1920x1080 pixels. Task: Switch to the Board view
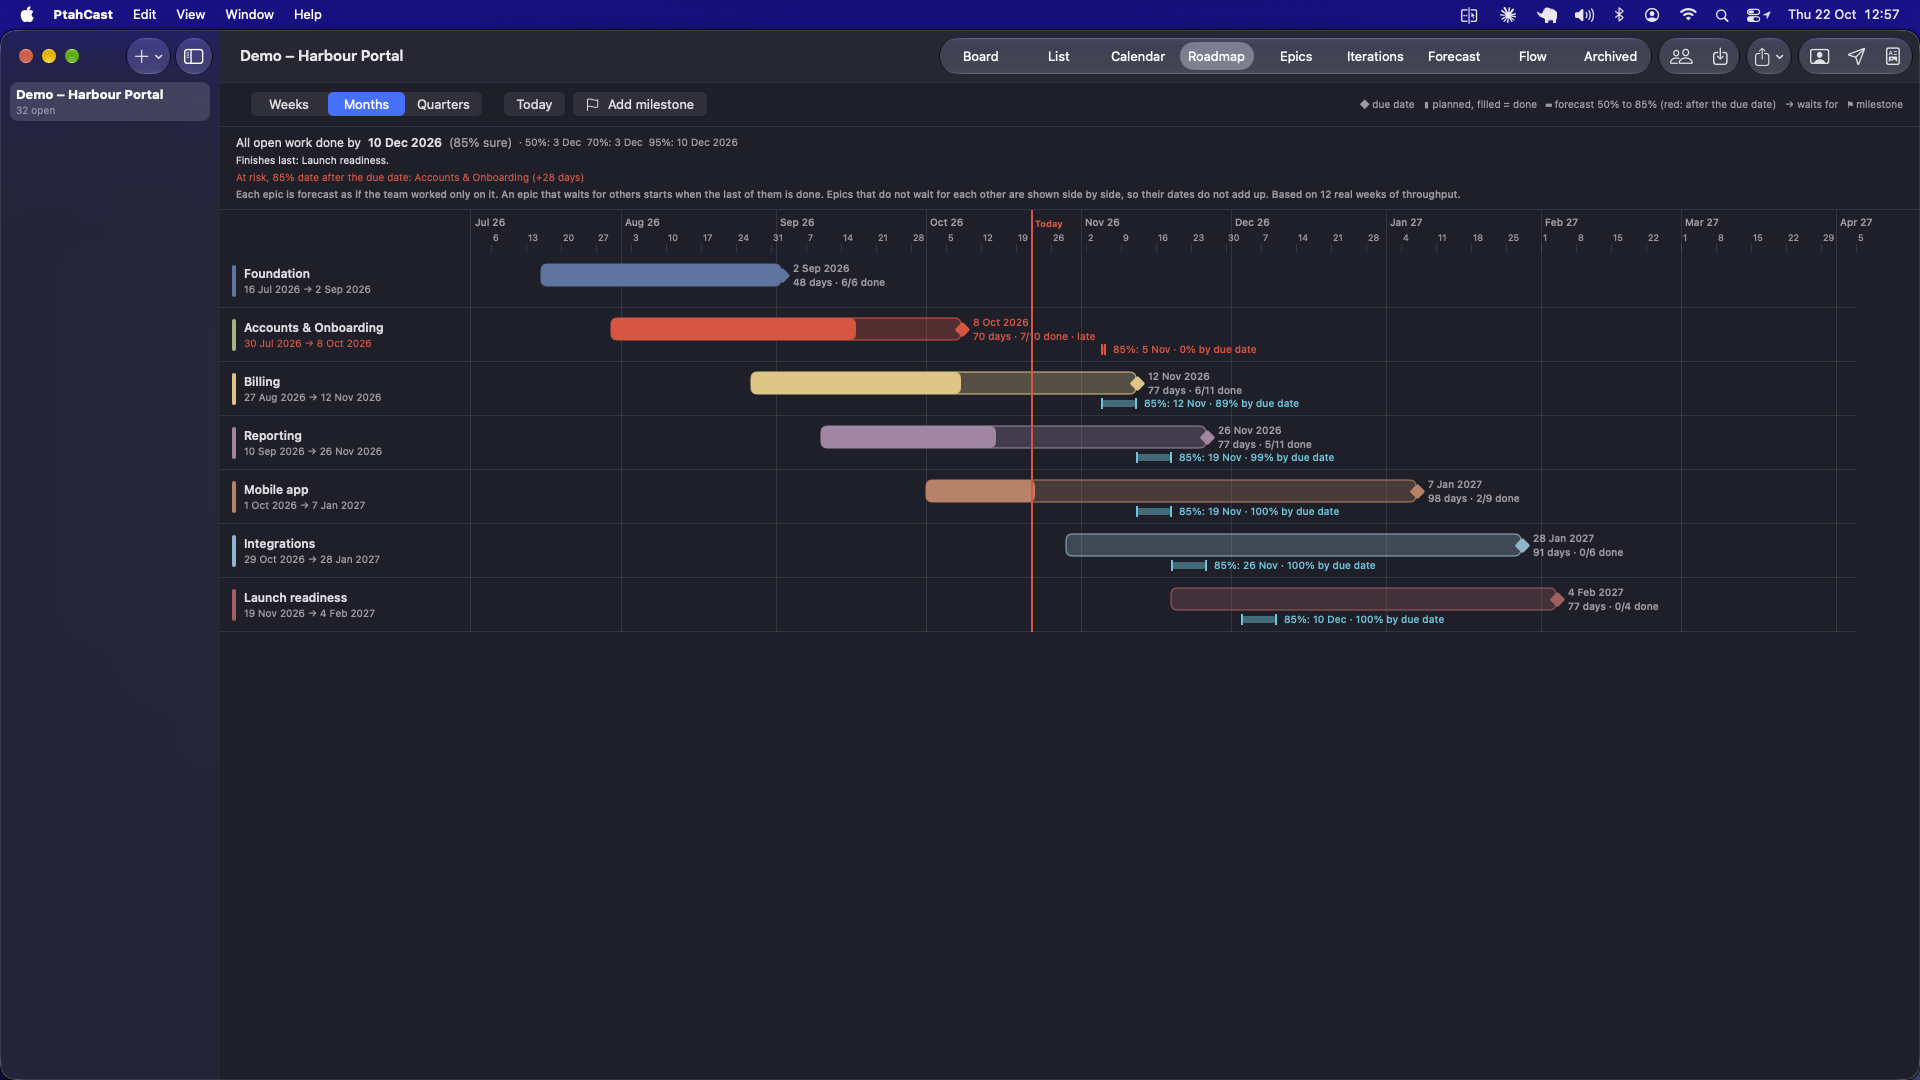pyautogui.click(x=980, y=57)
